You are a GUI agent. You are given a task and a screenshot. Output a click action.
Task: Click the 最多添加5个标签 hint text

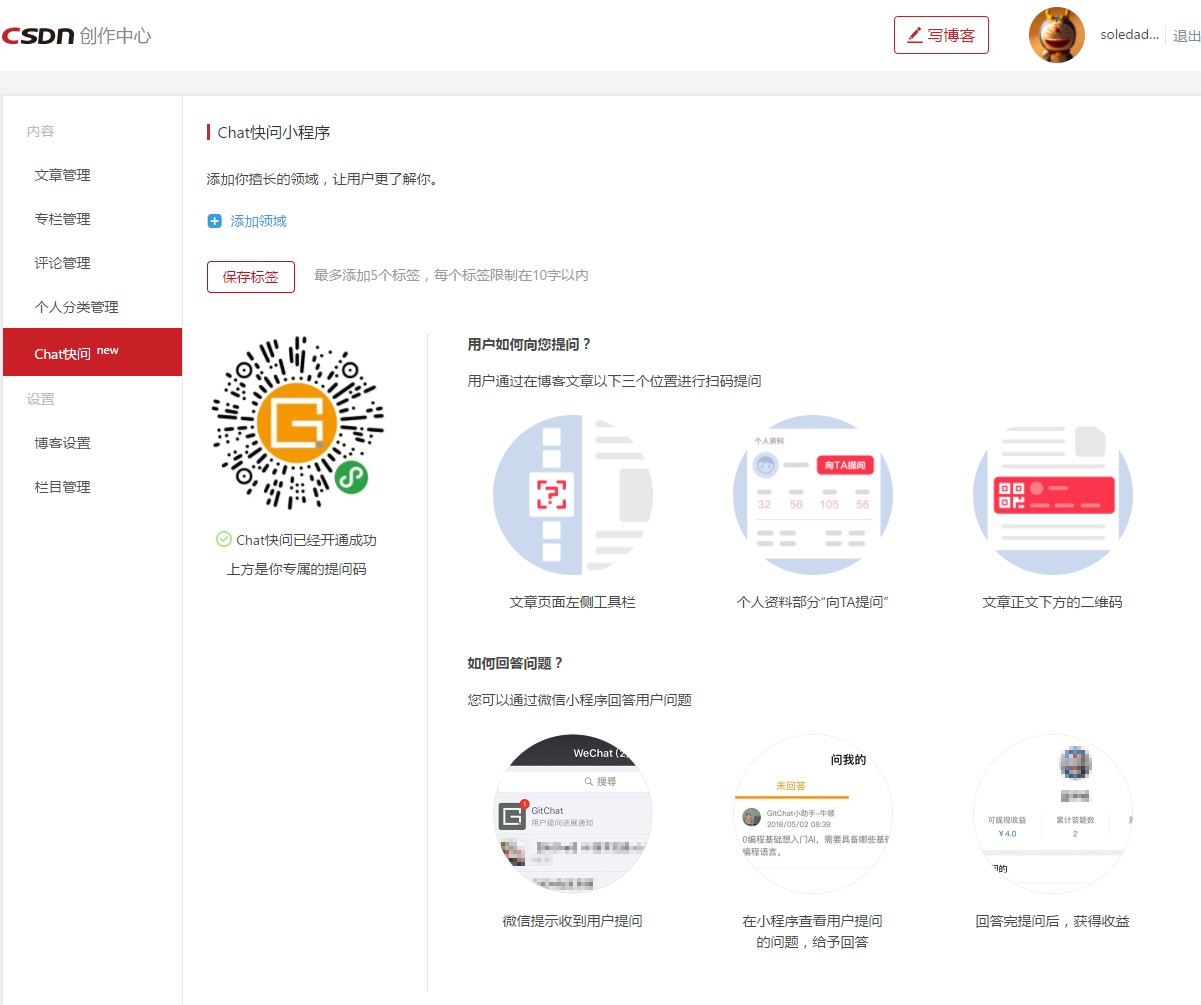coord(451,275)
